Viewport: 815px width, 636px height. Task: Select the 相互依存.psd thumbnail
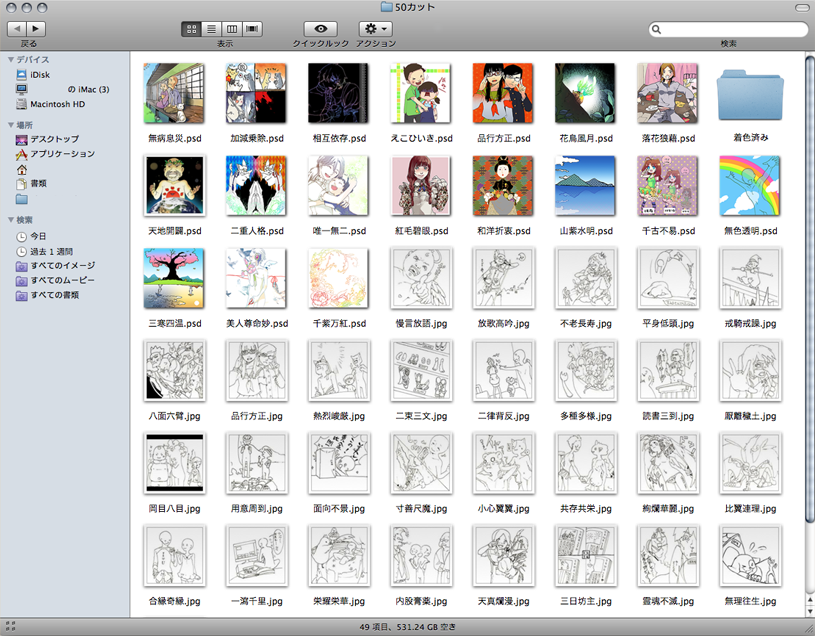338,93
